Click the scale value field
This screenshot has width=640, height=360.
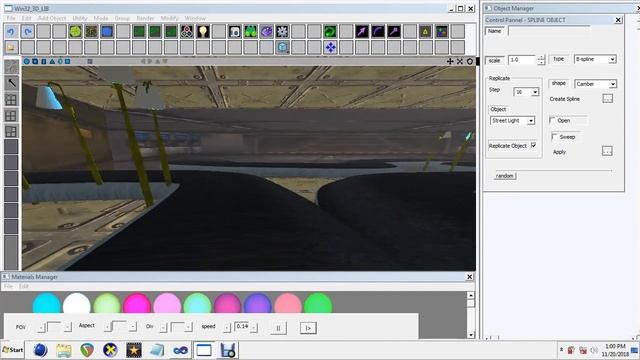tap(522, 60)
